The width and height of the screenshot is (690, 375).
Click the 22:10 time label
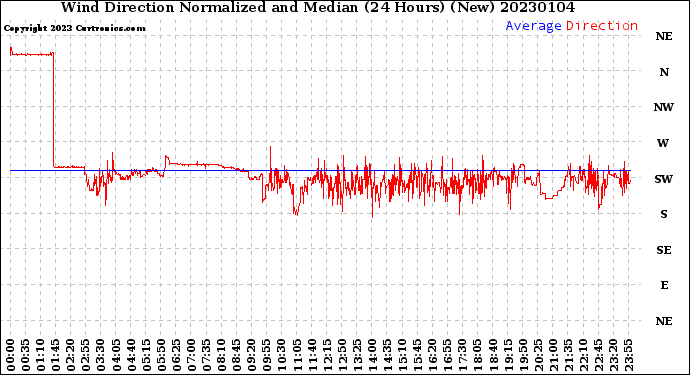[583, 355]
